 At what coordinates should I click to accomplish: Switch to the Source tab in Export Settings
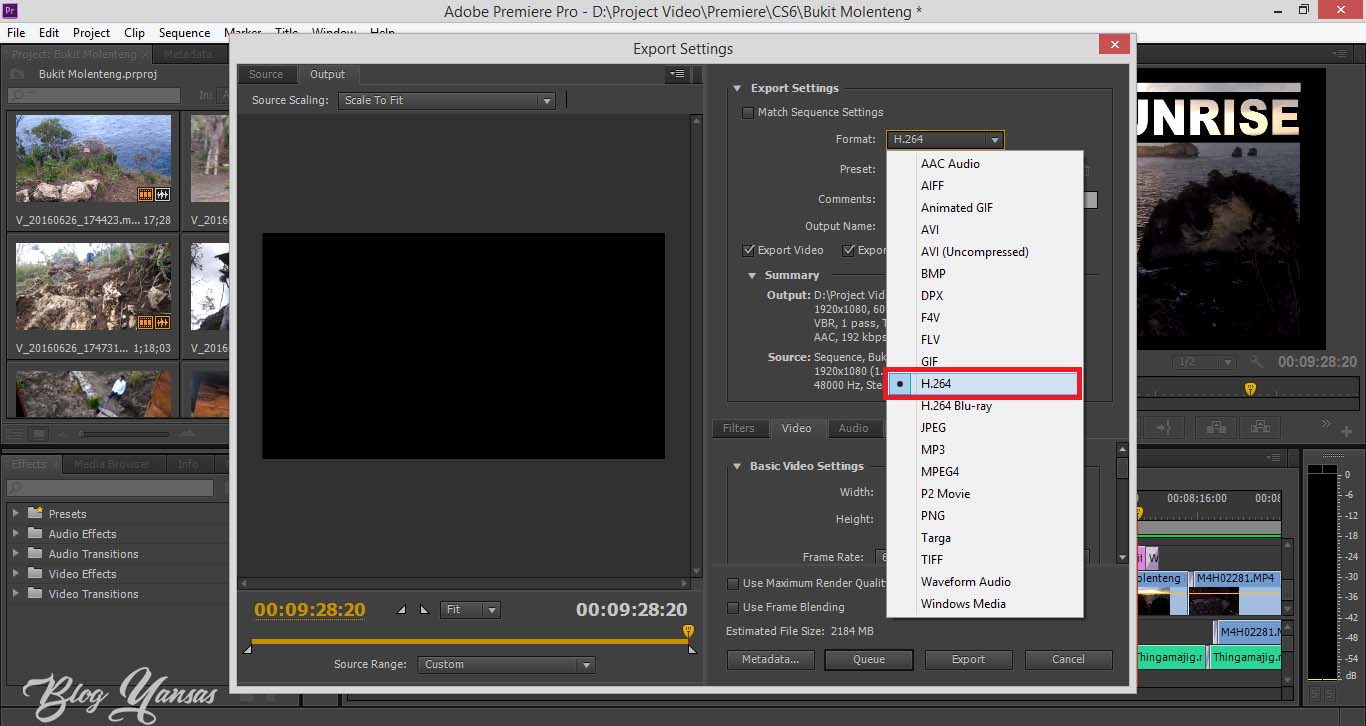[266, 74]
